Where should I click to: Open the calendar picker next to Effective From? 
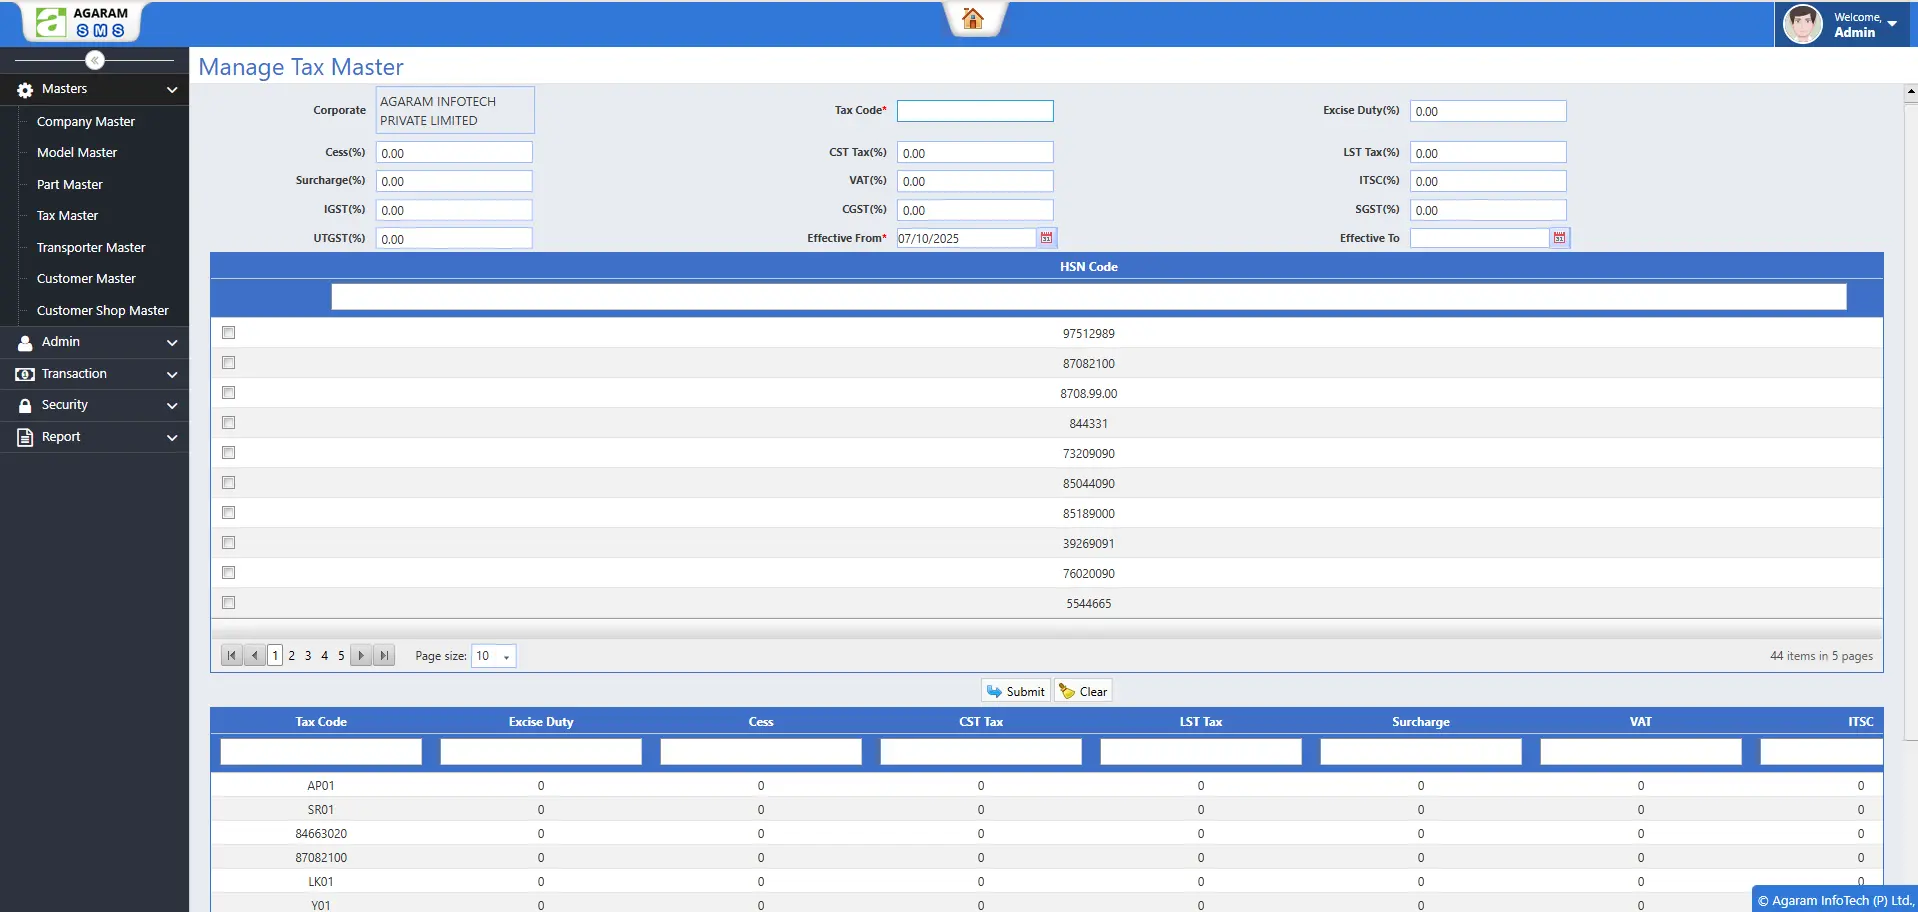(x=1045, y=238)
